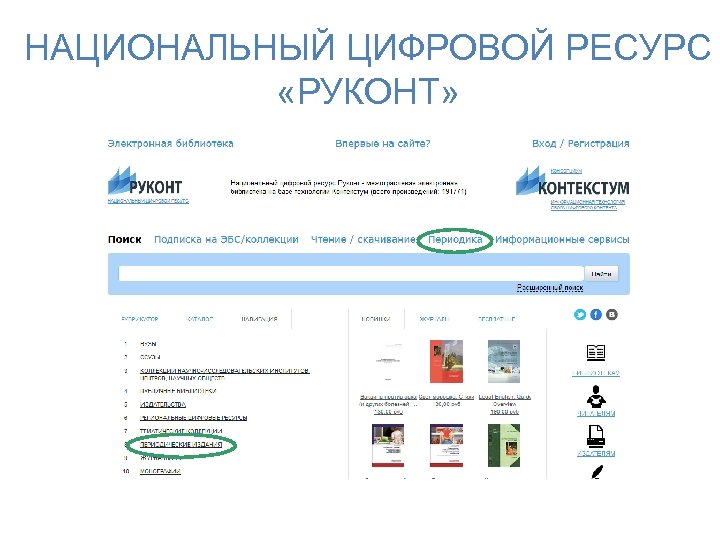
Task: Switch to the Навигация tab
Action: (x=259, y=319)
